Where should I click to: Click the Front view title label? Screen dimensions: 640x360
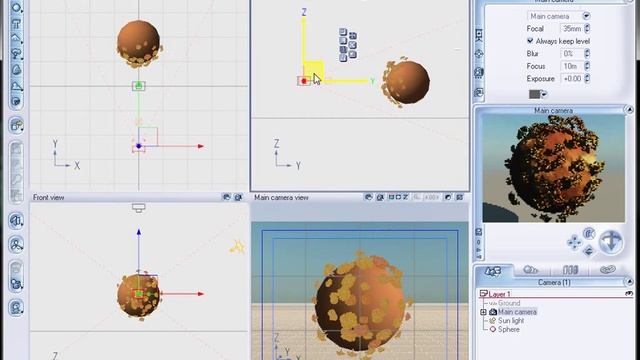click(49, 198)
